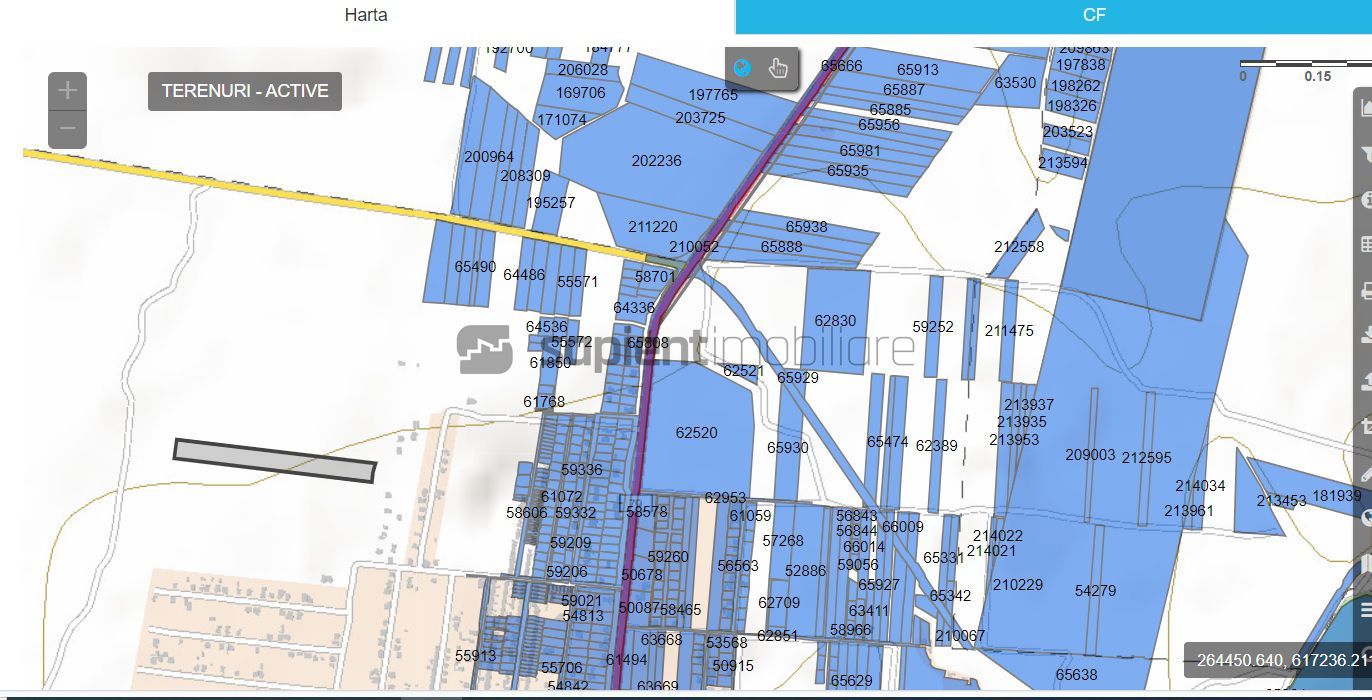The height and width of the screenshot is (700, 1372).
Task: Click the zoom in plus button
Action: pyautogui.click(x=67, y=91)
